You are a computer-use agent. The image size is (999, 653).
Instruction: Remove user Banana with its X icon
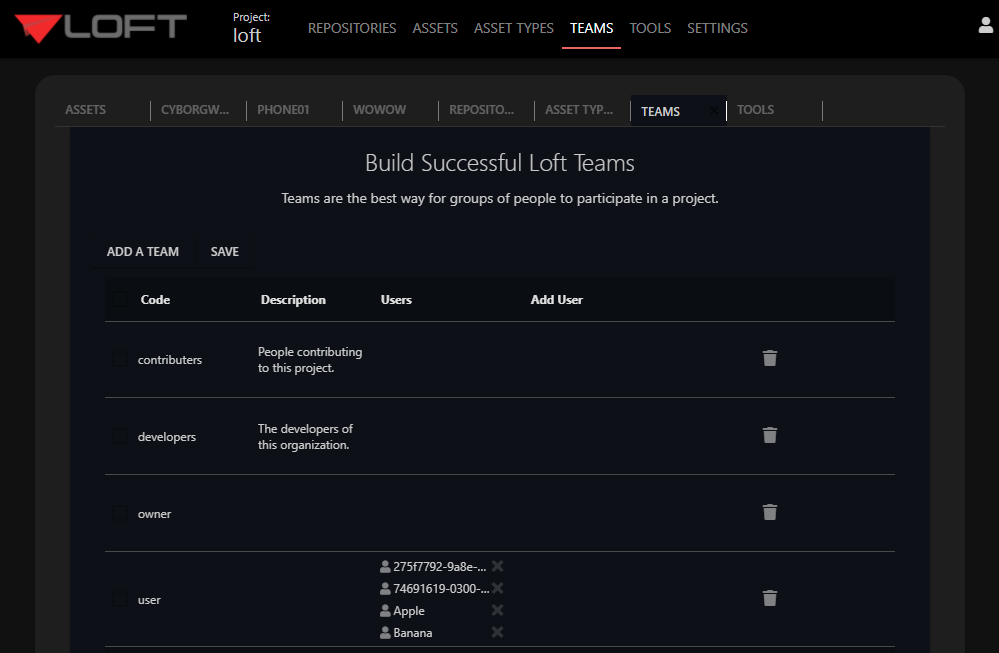click(497, 632)
